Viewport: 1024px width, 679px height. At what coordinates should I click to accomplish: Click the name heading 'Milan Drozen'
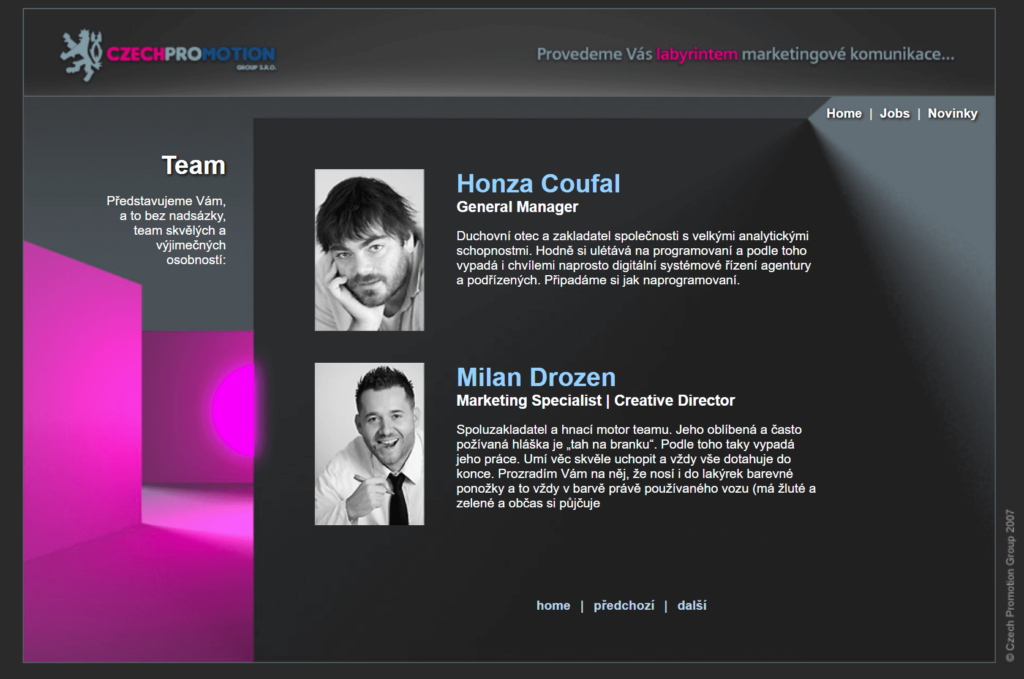click(x=536, y=377)
